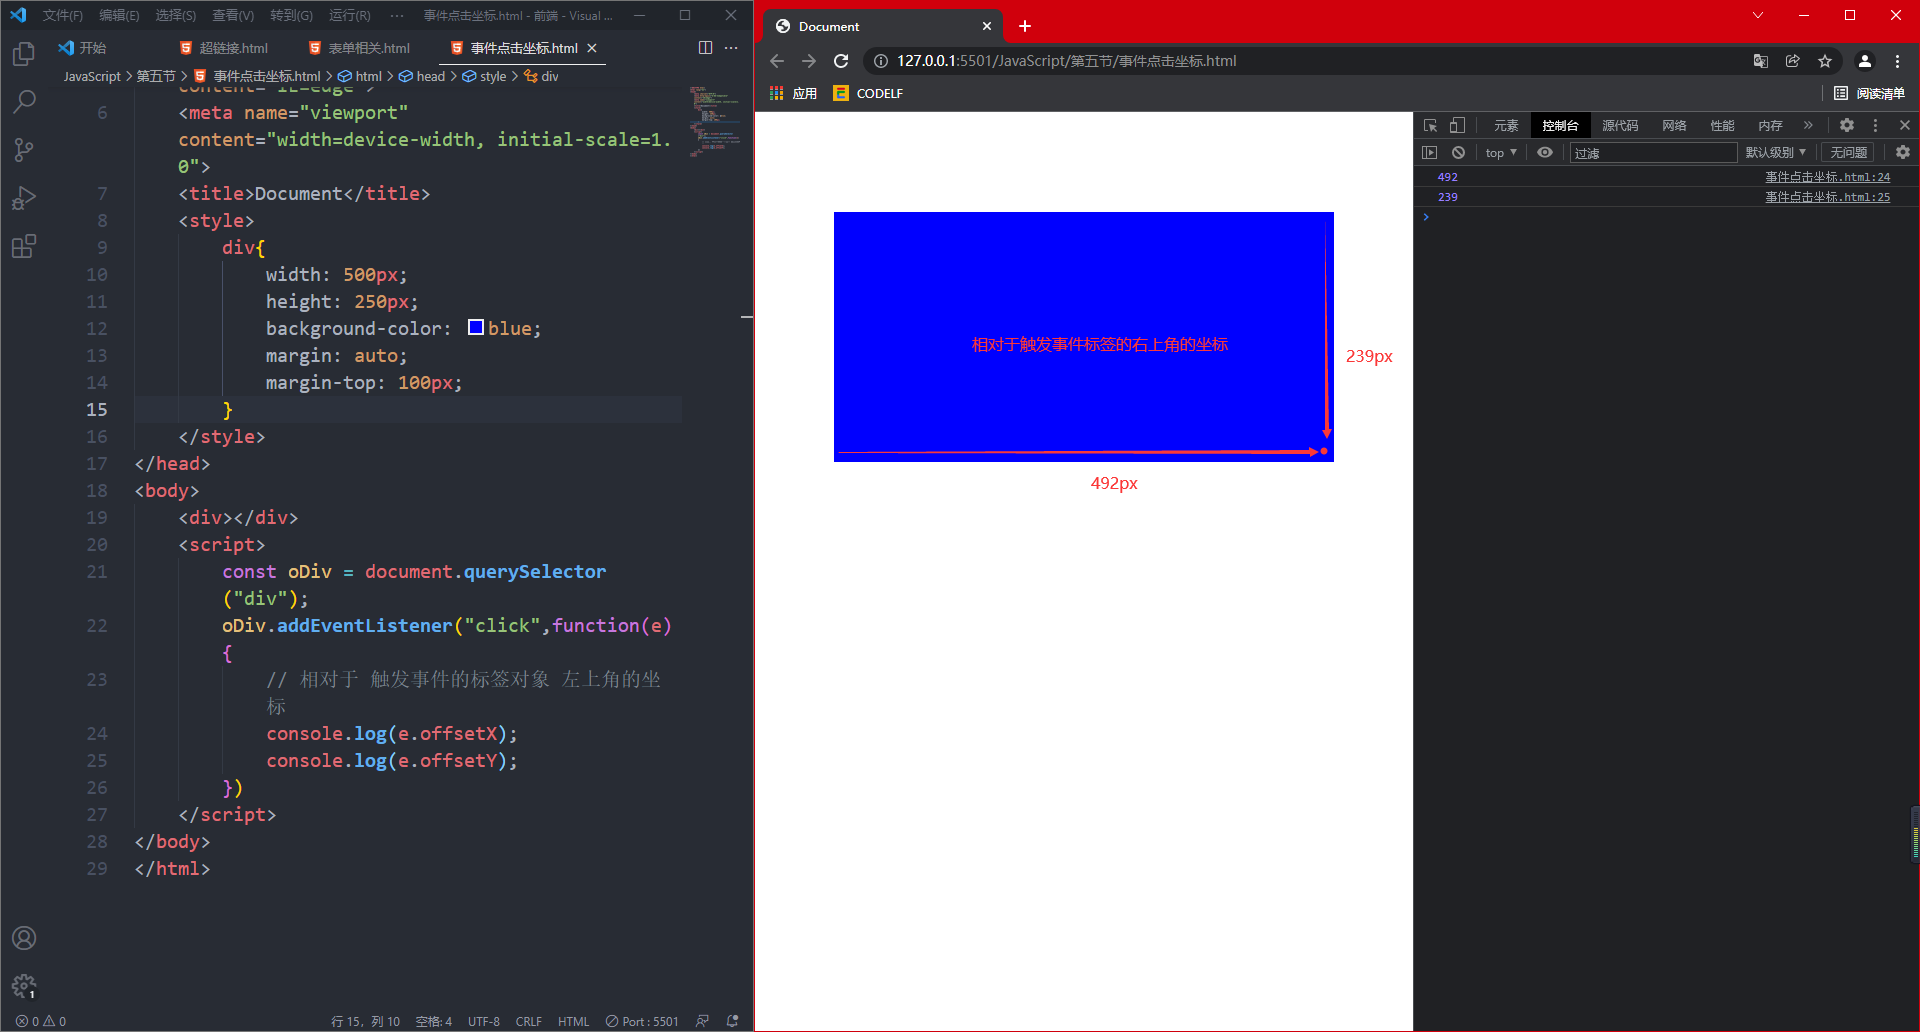Open the Extensions icon in VS Code sidebar
This screenshot has height=1032, width=1920.
point(23,246)
